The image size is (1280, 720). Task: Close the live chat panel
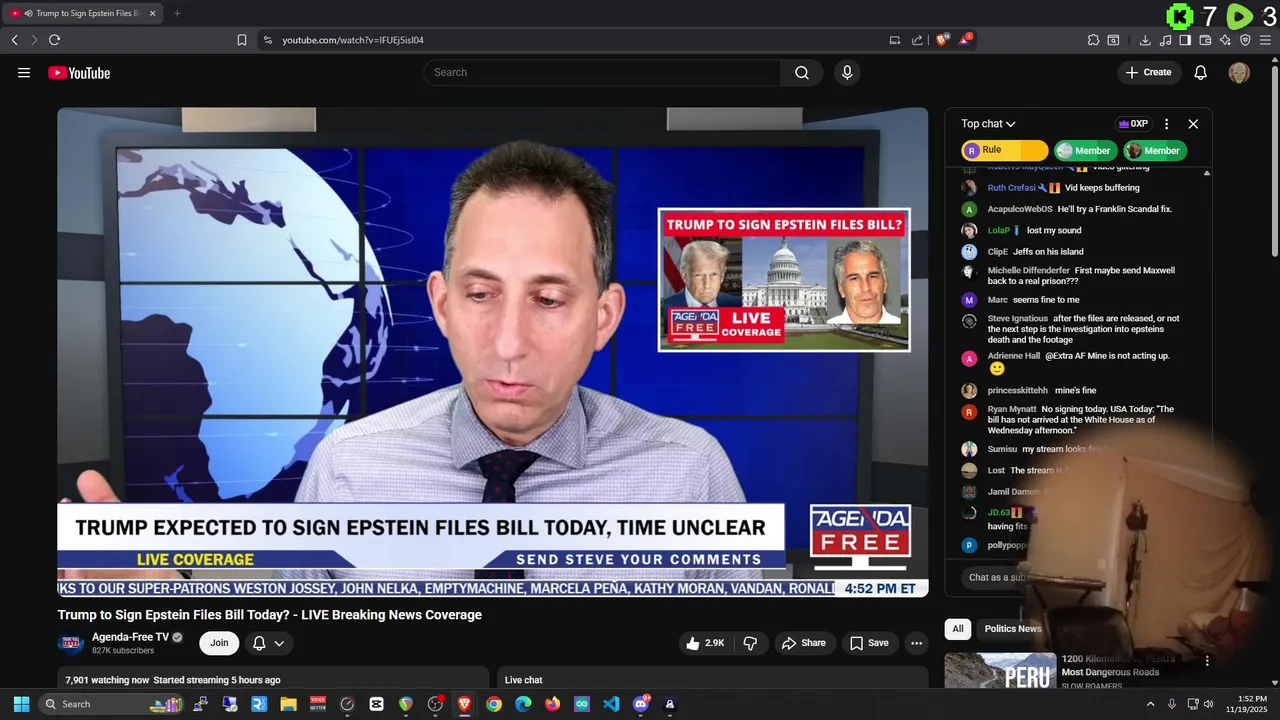1193,124
